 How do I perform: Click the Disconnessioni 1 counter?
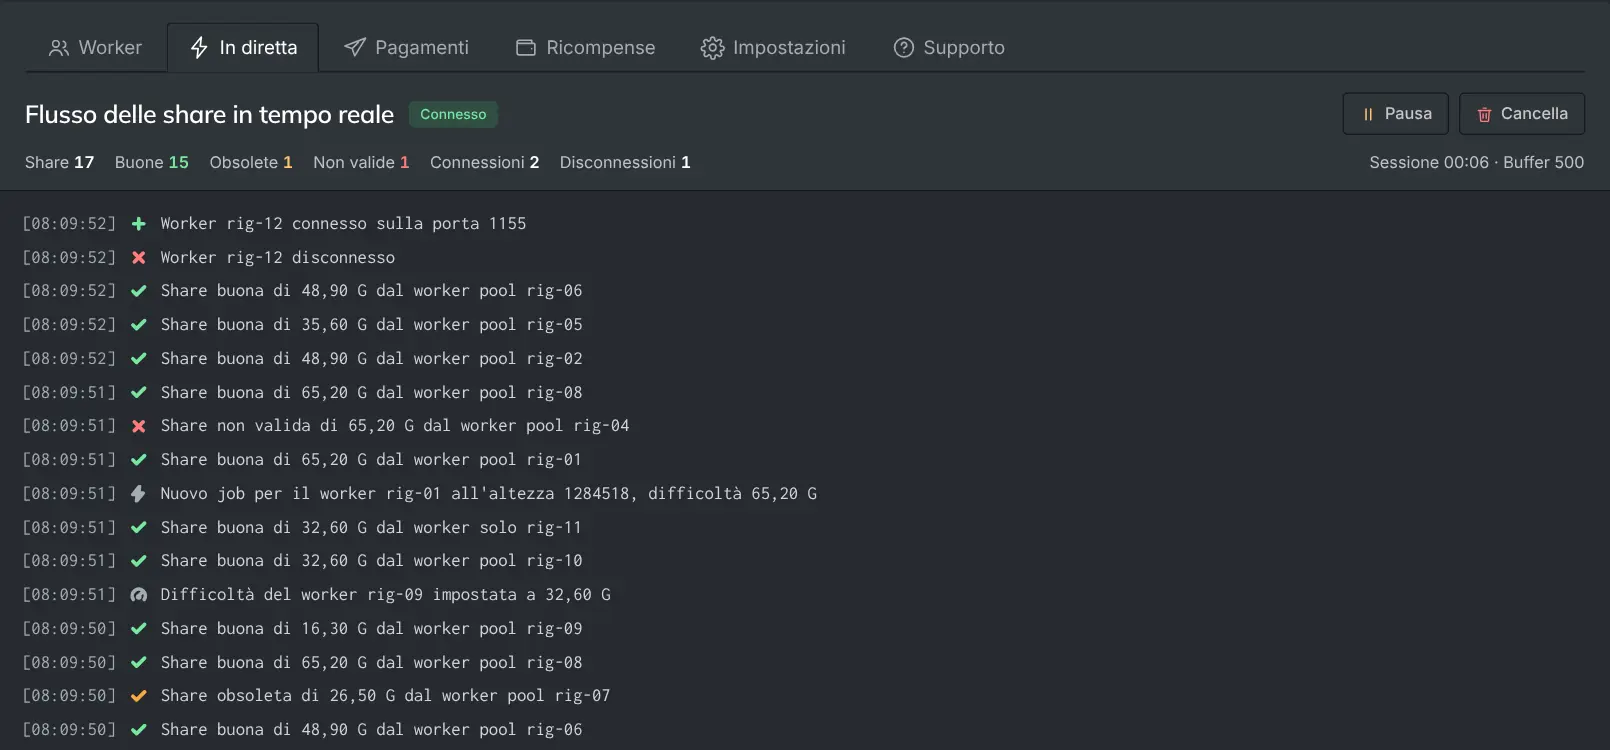[625, 162]
